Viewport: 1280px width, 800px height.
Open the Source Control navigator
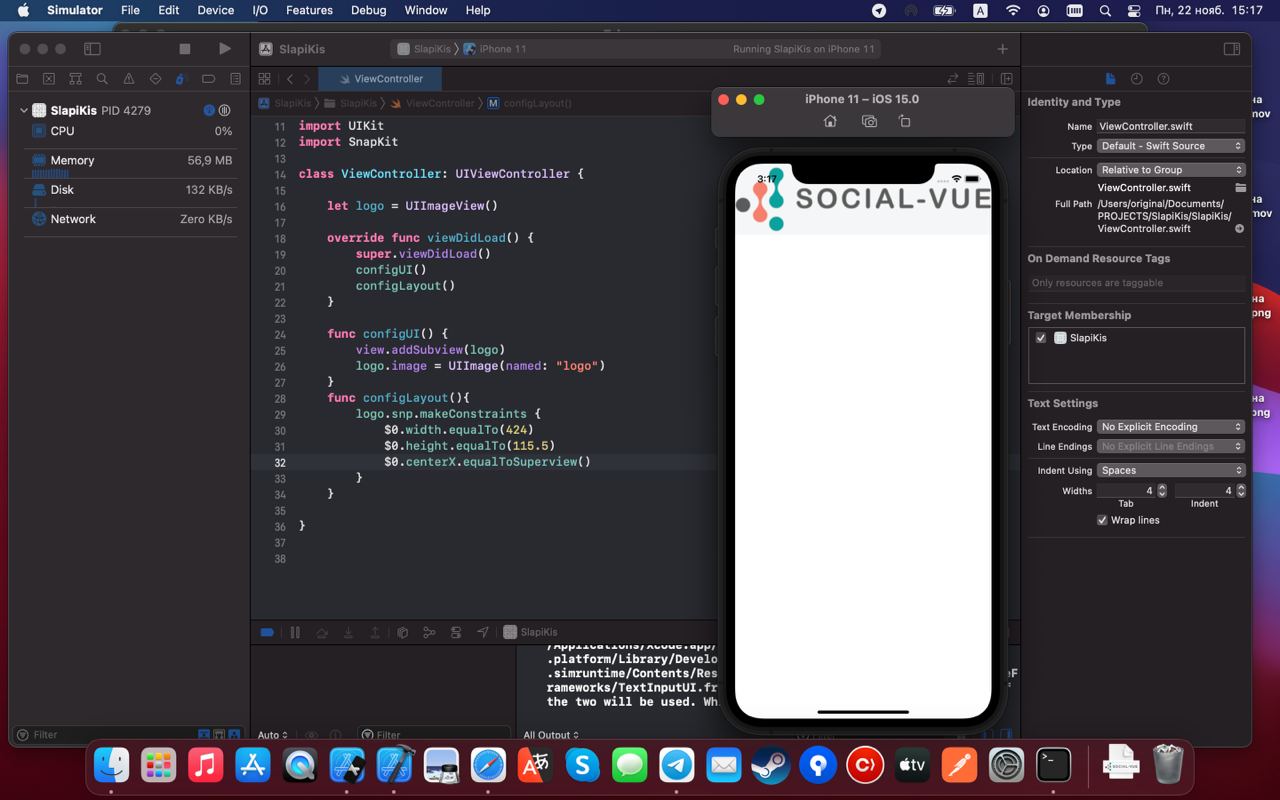(49, 78)
